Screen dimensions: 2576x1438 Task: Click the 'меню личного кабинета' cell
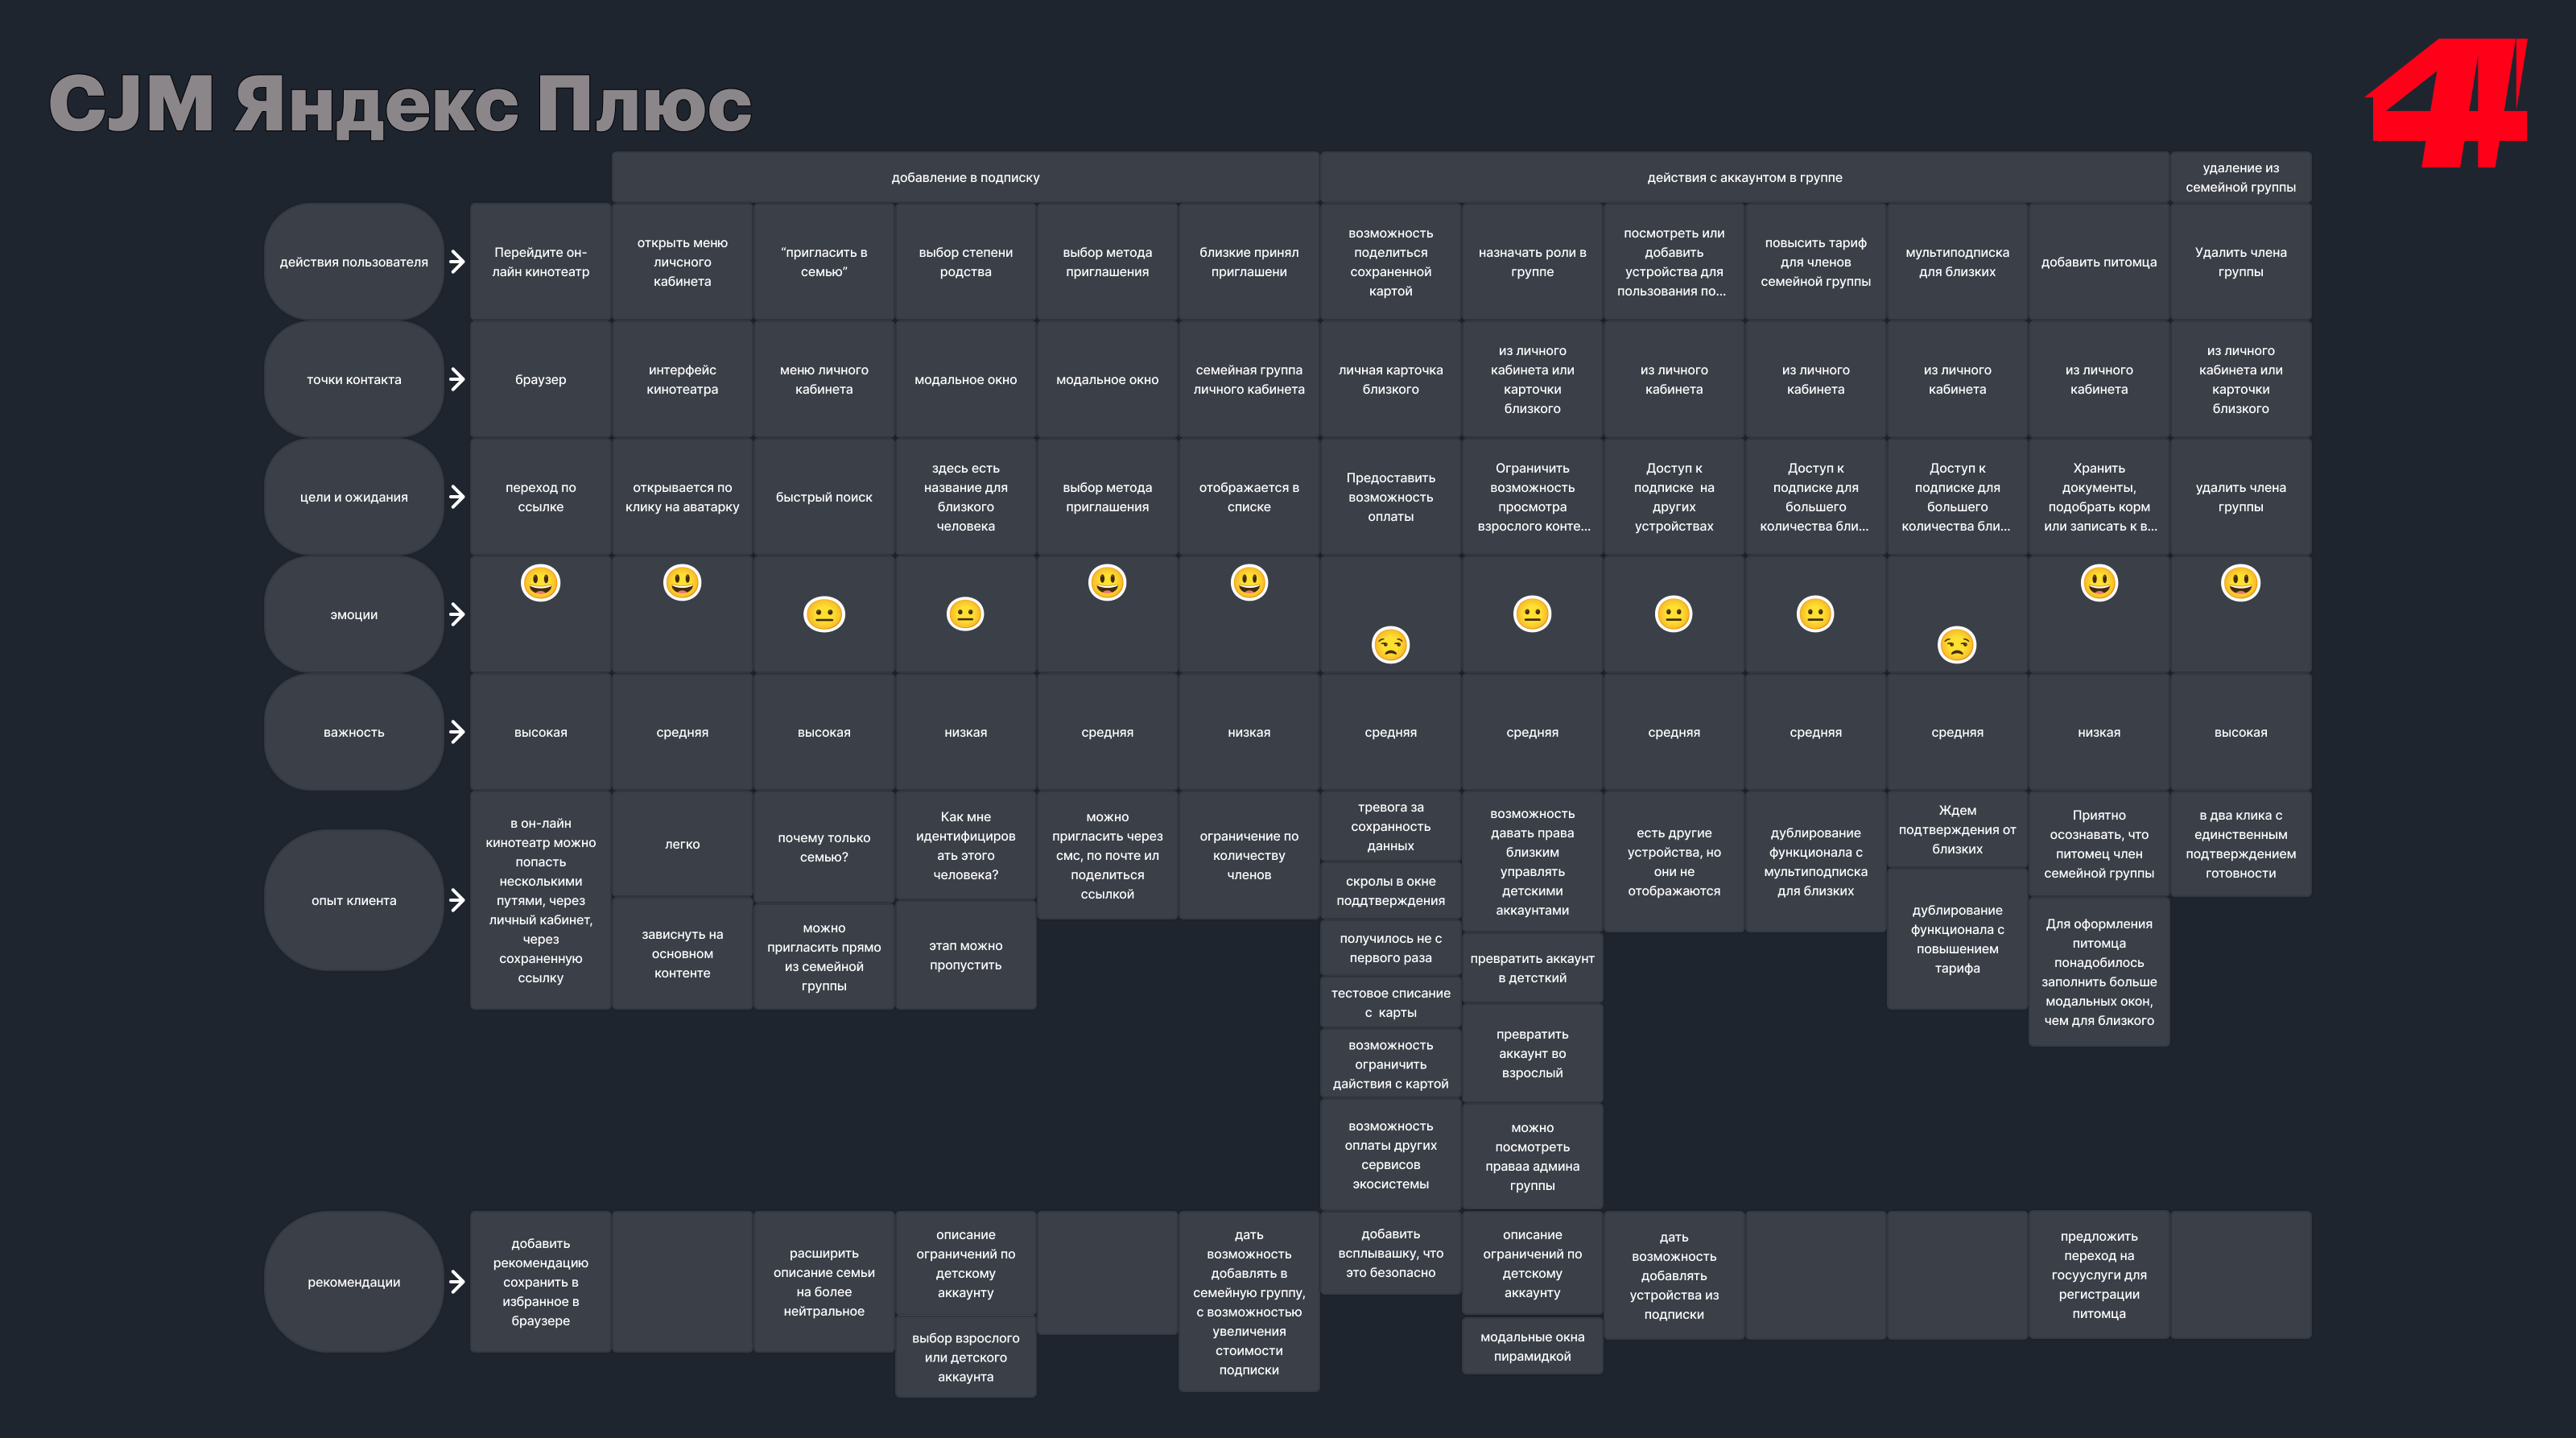coord(824,379)
